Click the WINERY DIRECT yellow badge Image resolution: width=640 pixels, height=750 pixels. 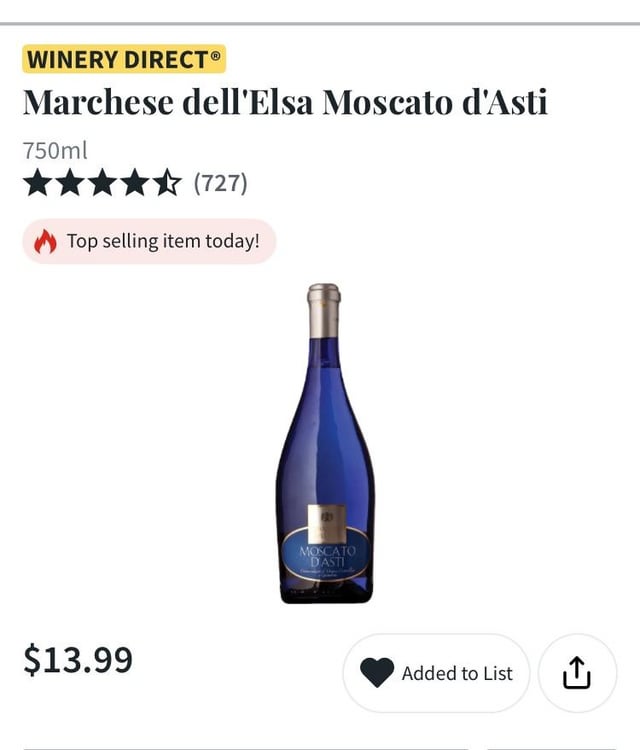[124, 59]
